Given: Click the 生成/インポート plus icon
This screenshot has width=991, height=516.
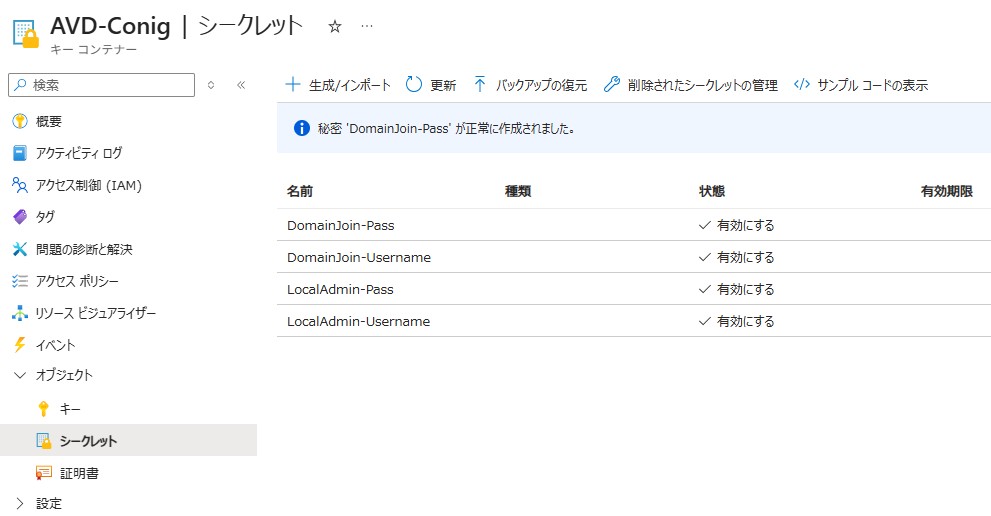Looking at the screenshot, I should point(293,85).
